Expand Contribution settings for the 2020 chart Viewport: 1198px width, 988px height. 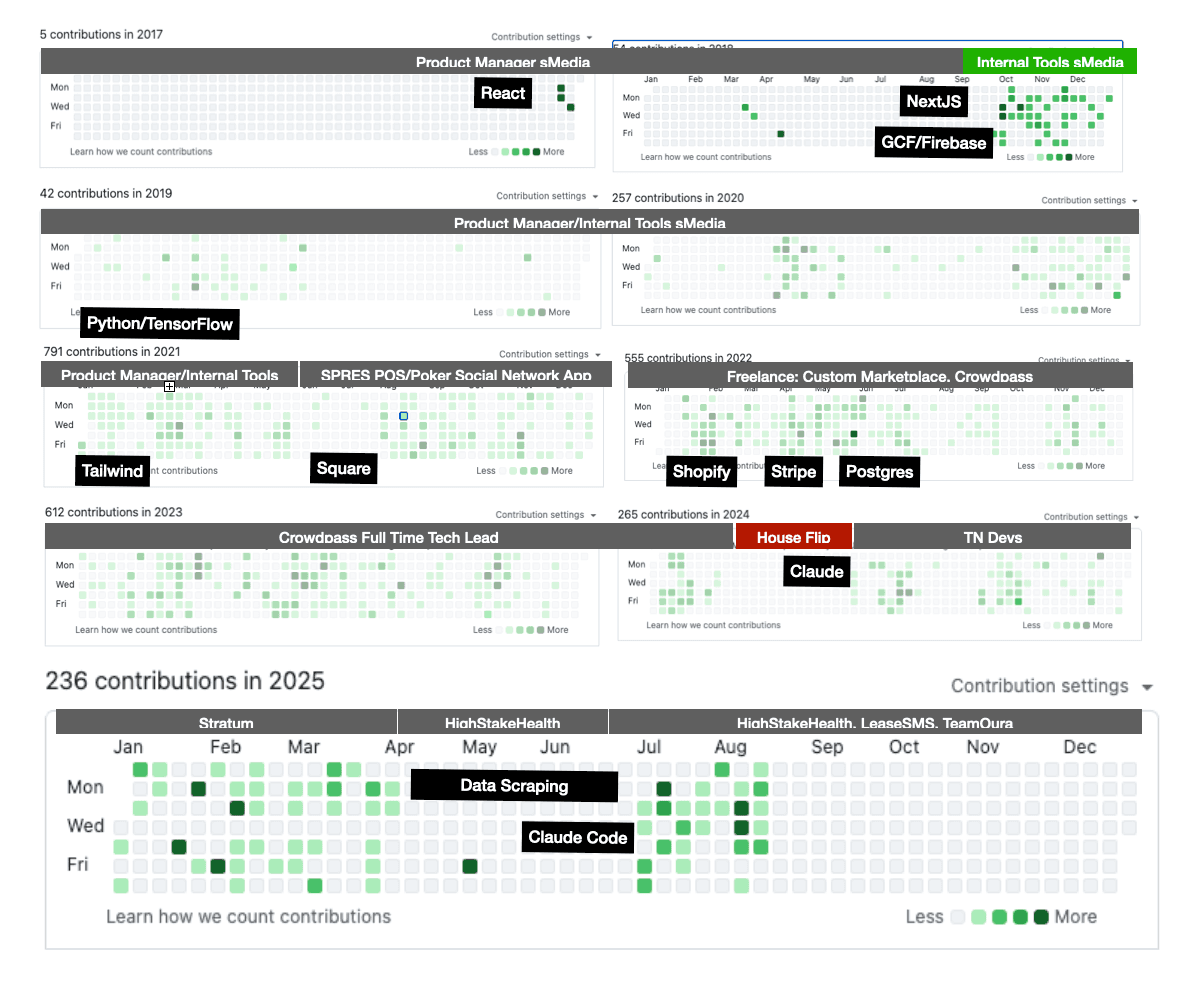1085,200
